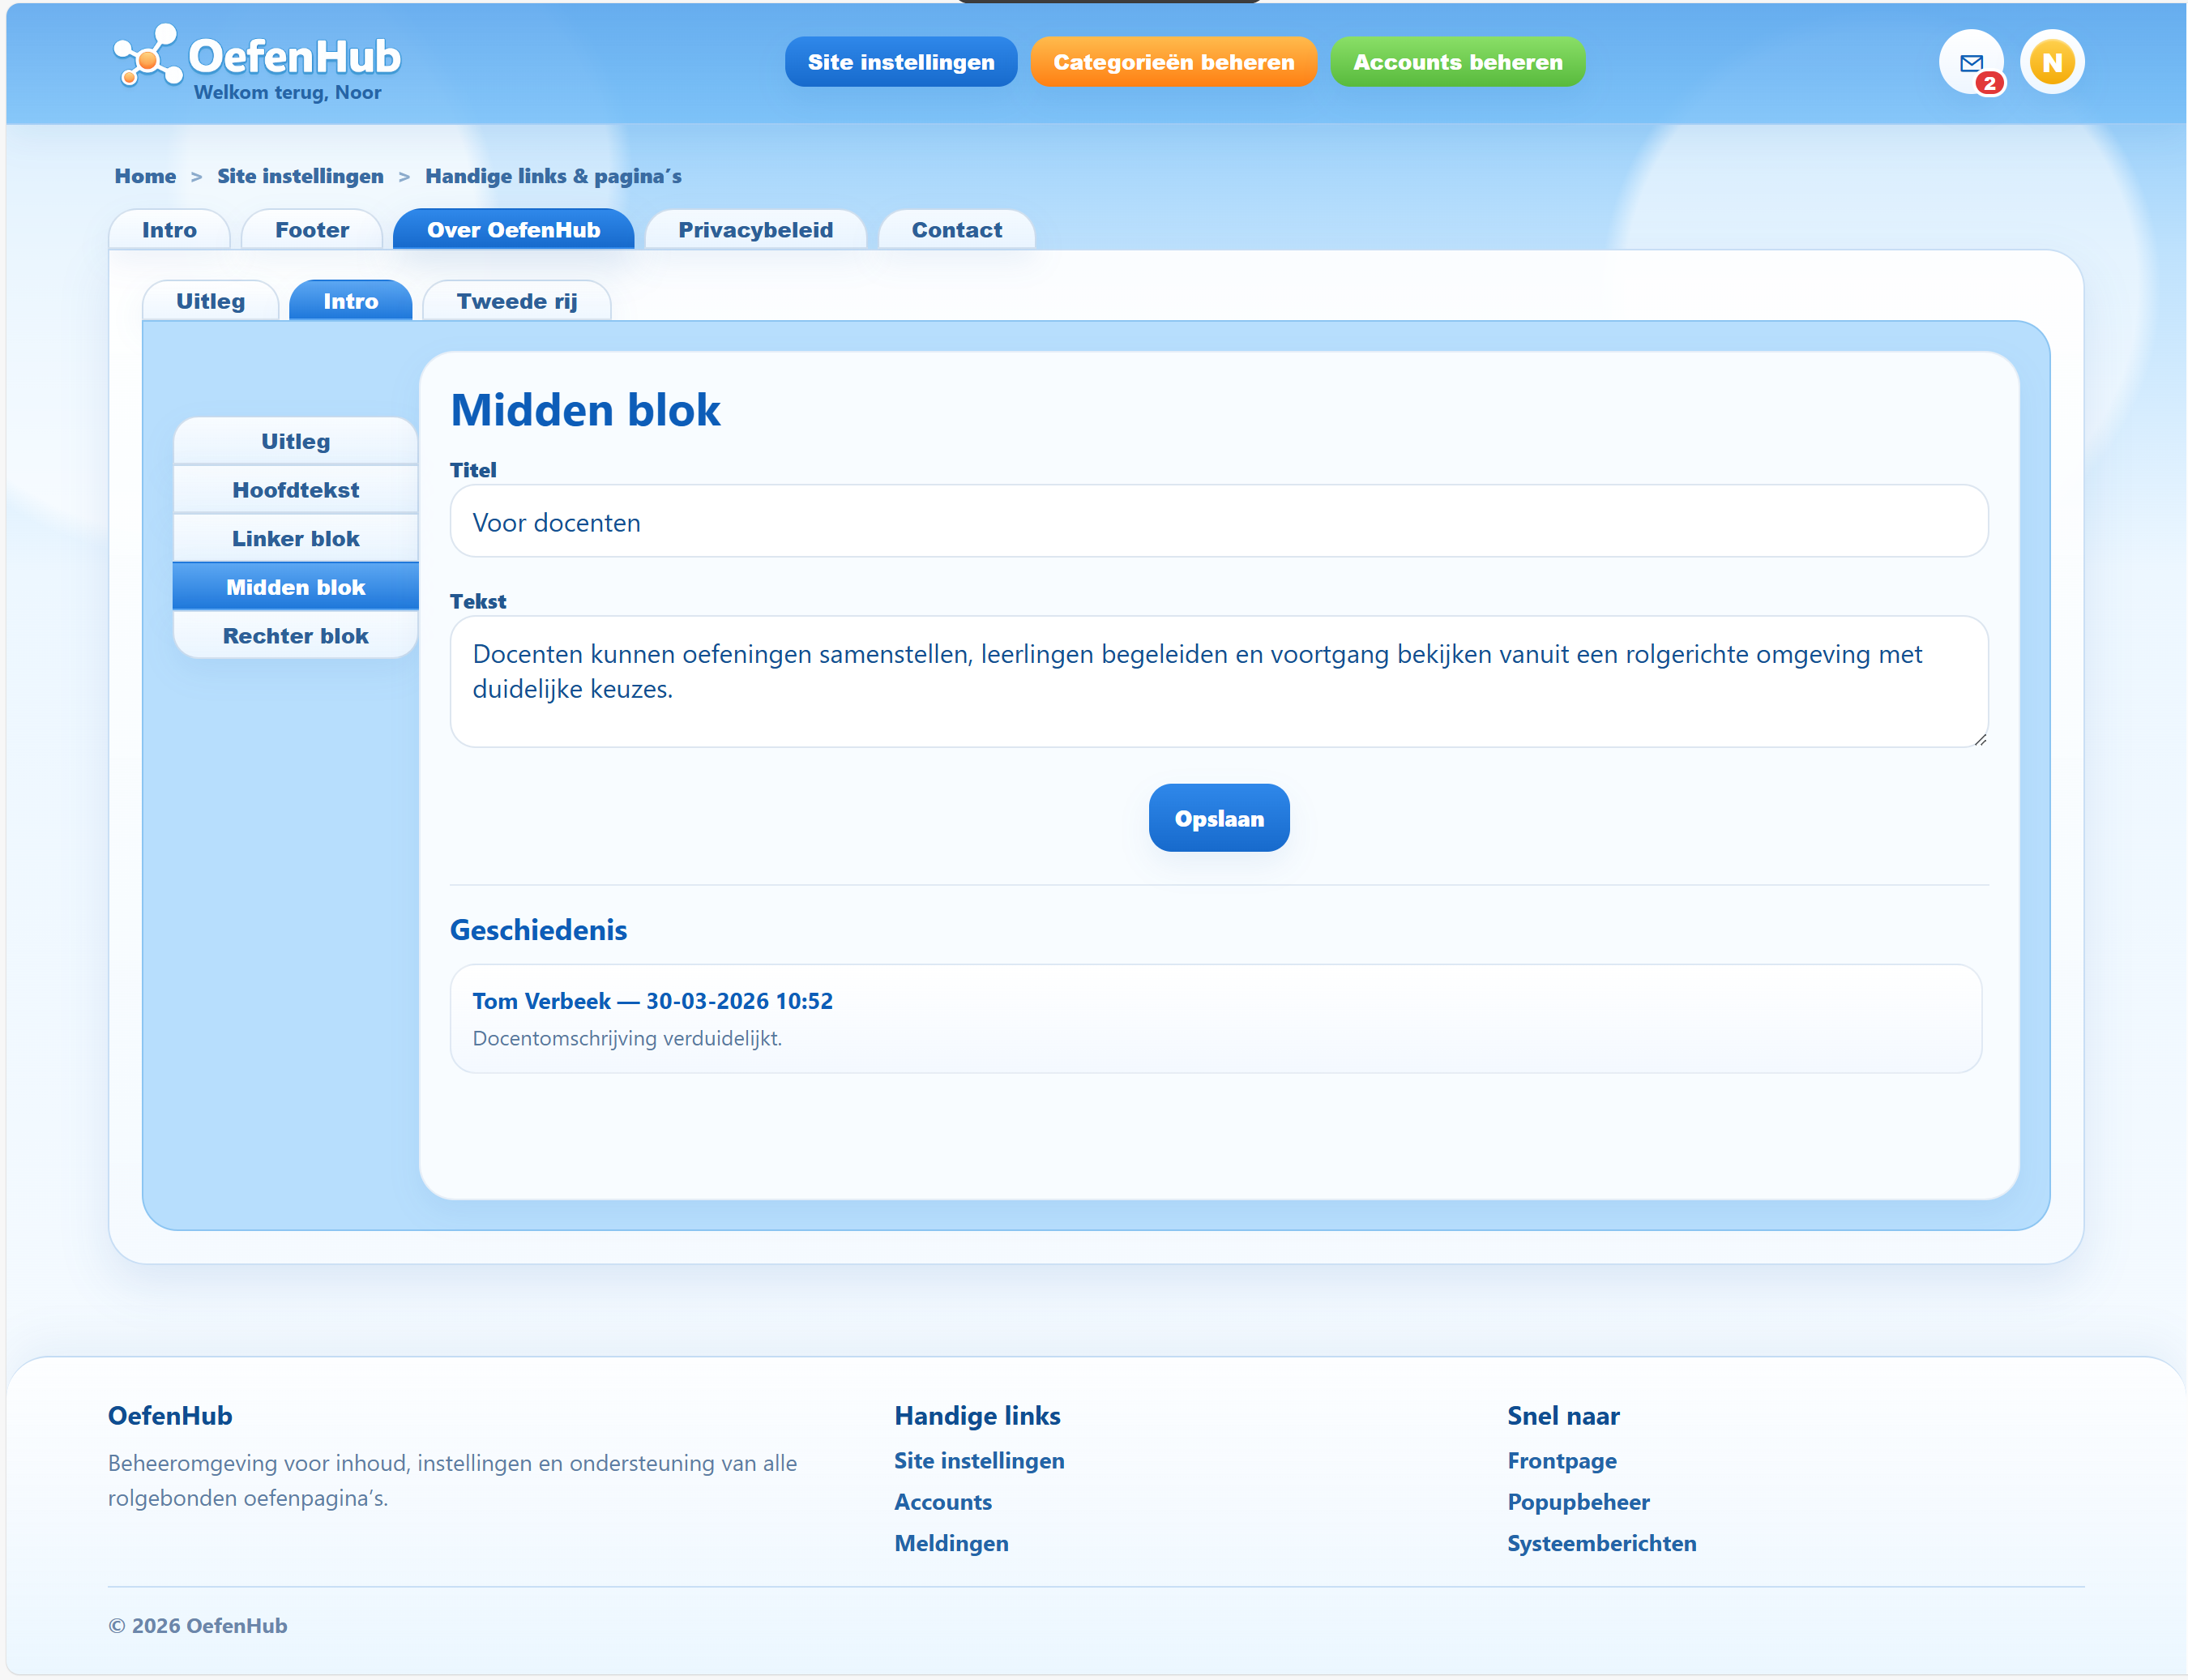The height and width of the screenshot is (1680, 2188).
Task: Open footer link Systeemberichten
Action: click(1601, 1543)
